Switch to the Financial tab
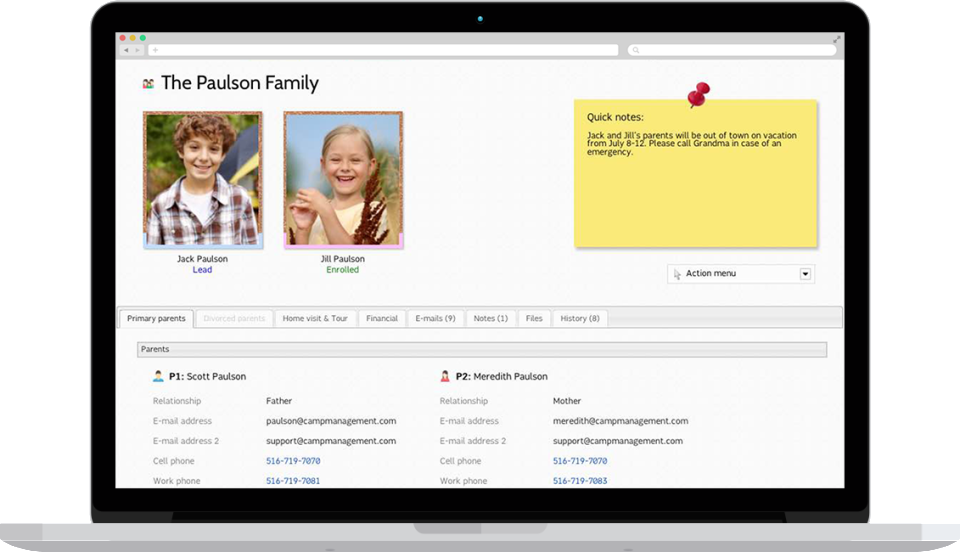 (381, 318)
